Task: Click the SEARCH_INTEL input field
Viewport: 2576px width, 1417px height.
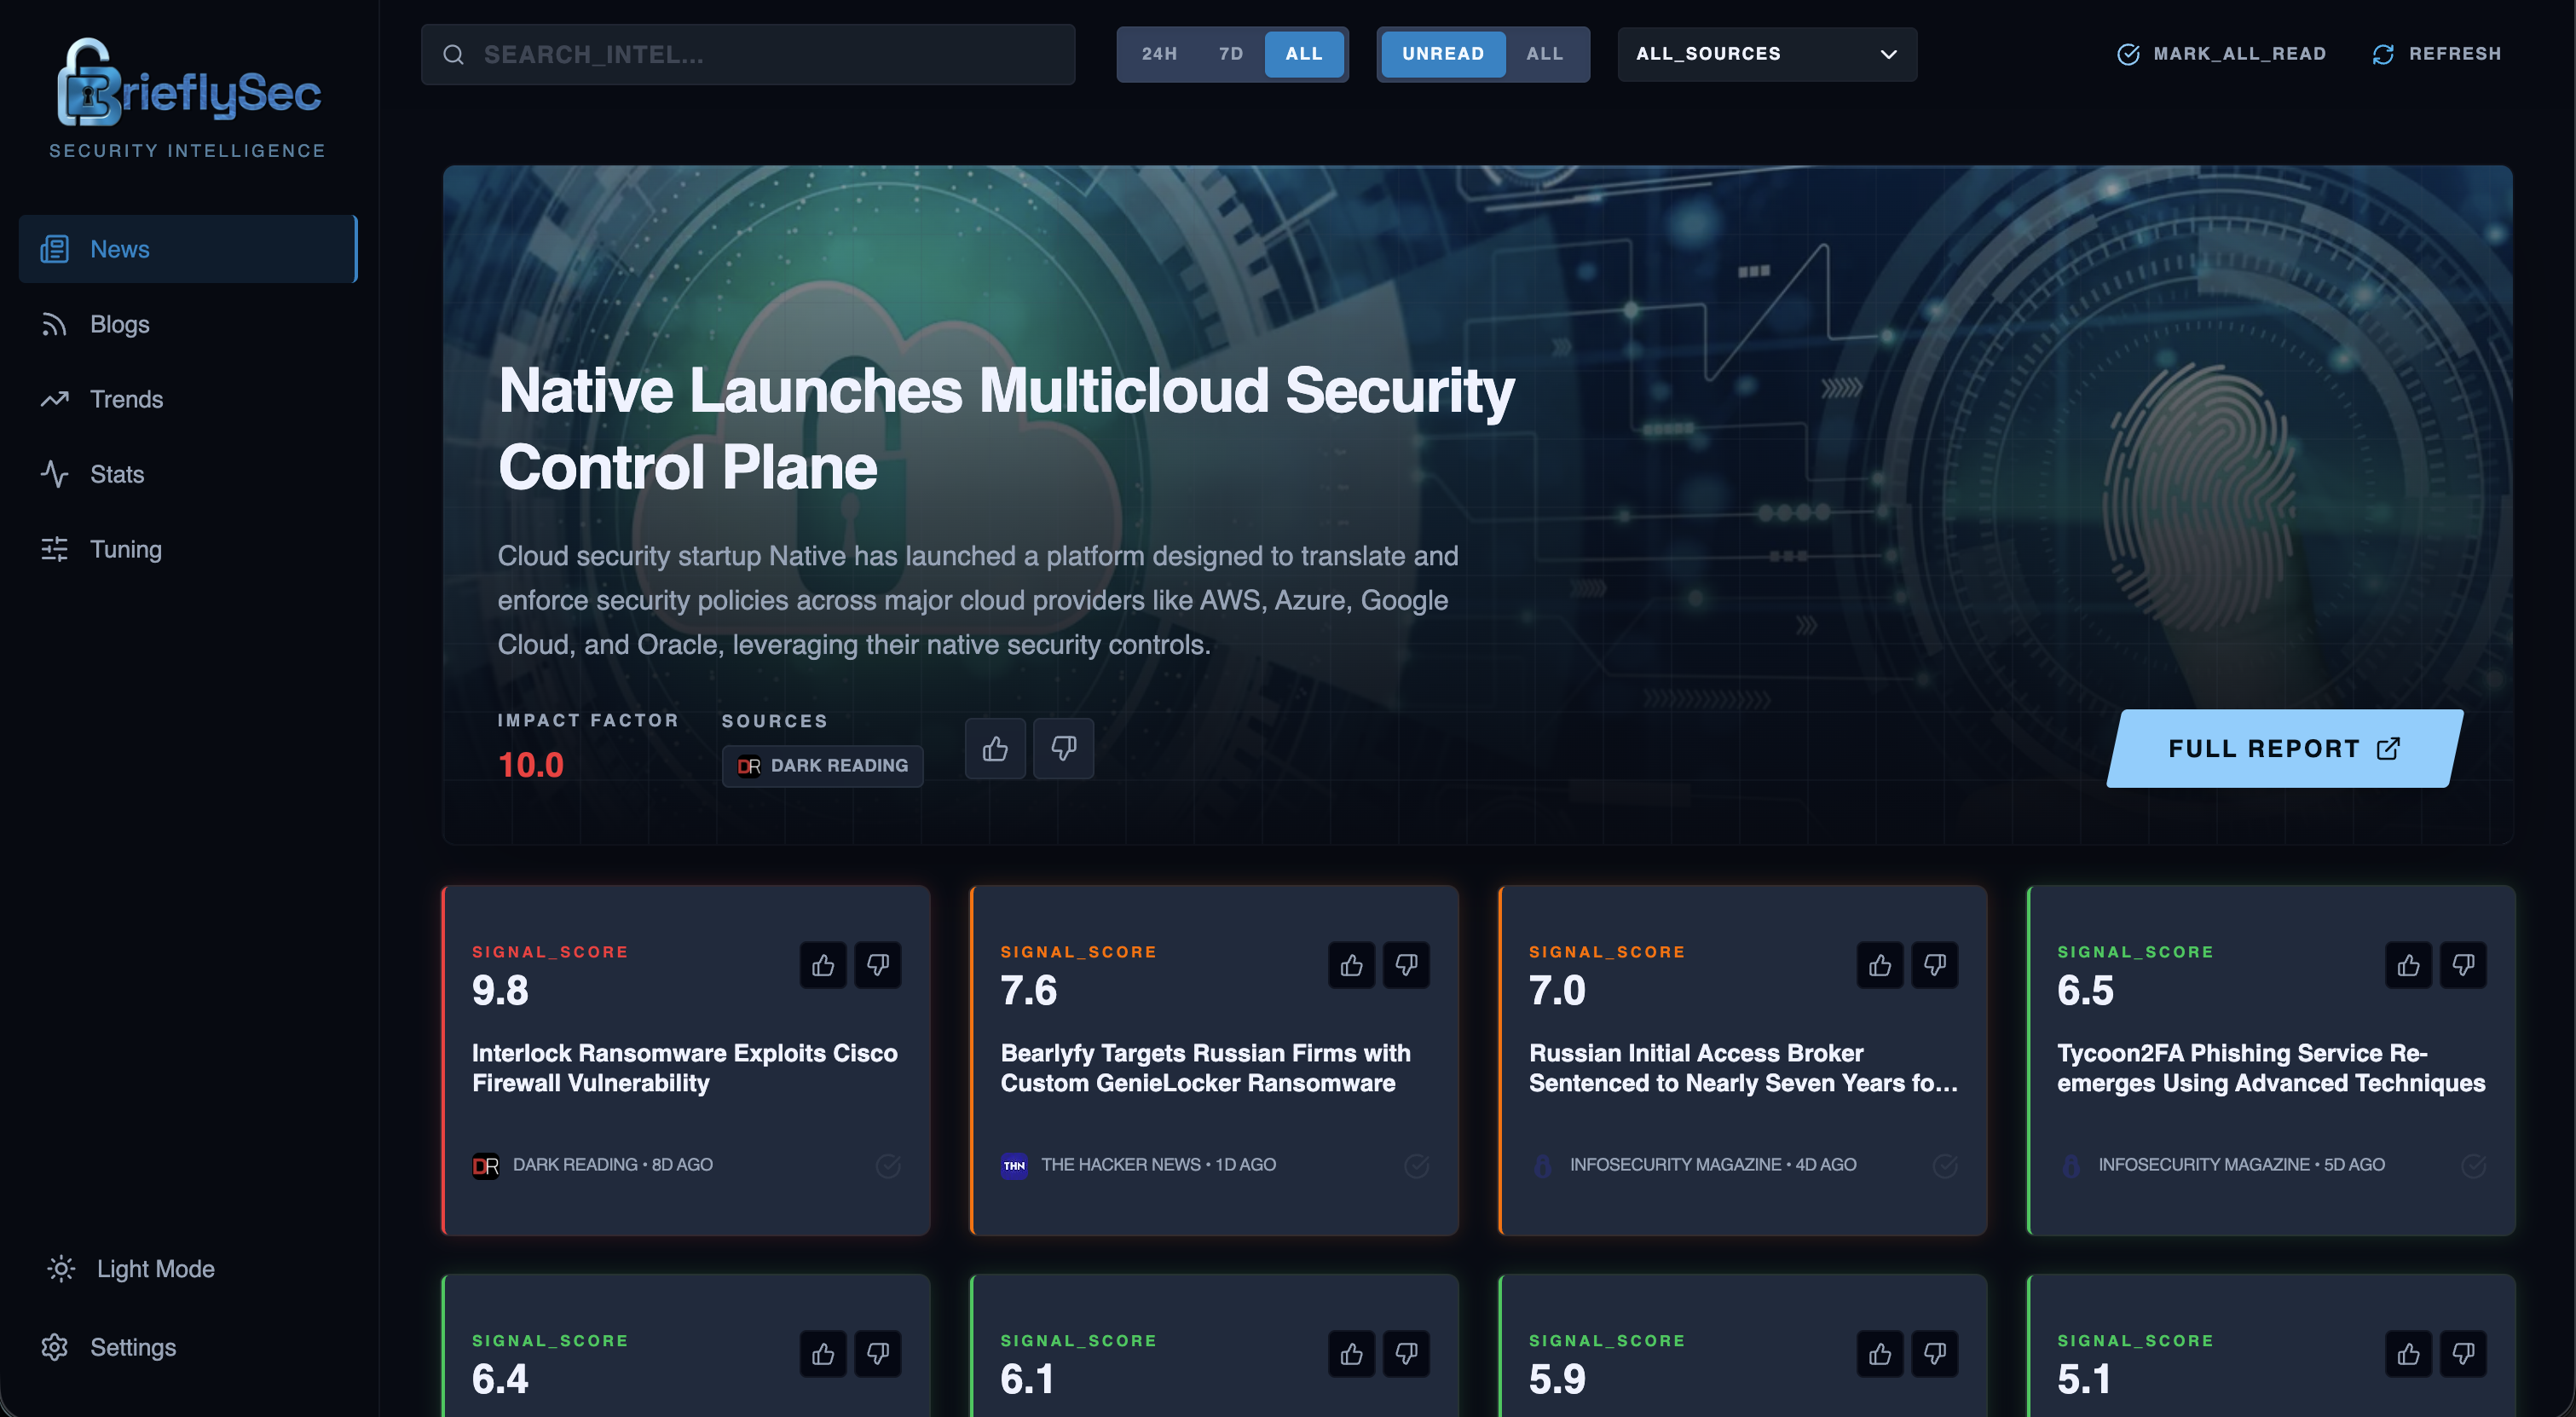Action: point(750,54)
